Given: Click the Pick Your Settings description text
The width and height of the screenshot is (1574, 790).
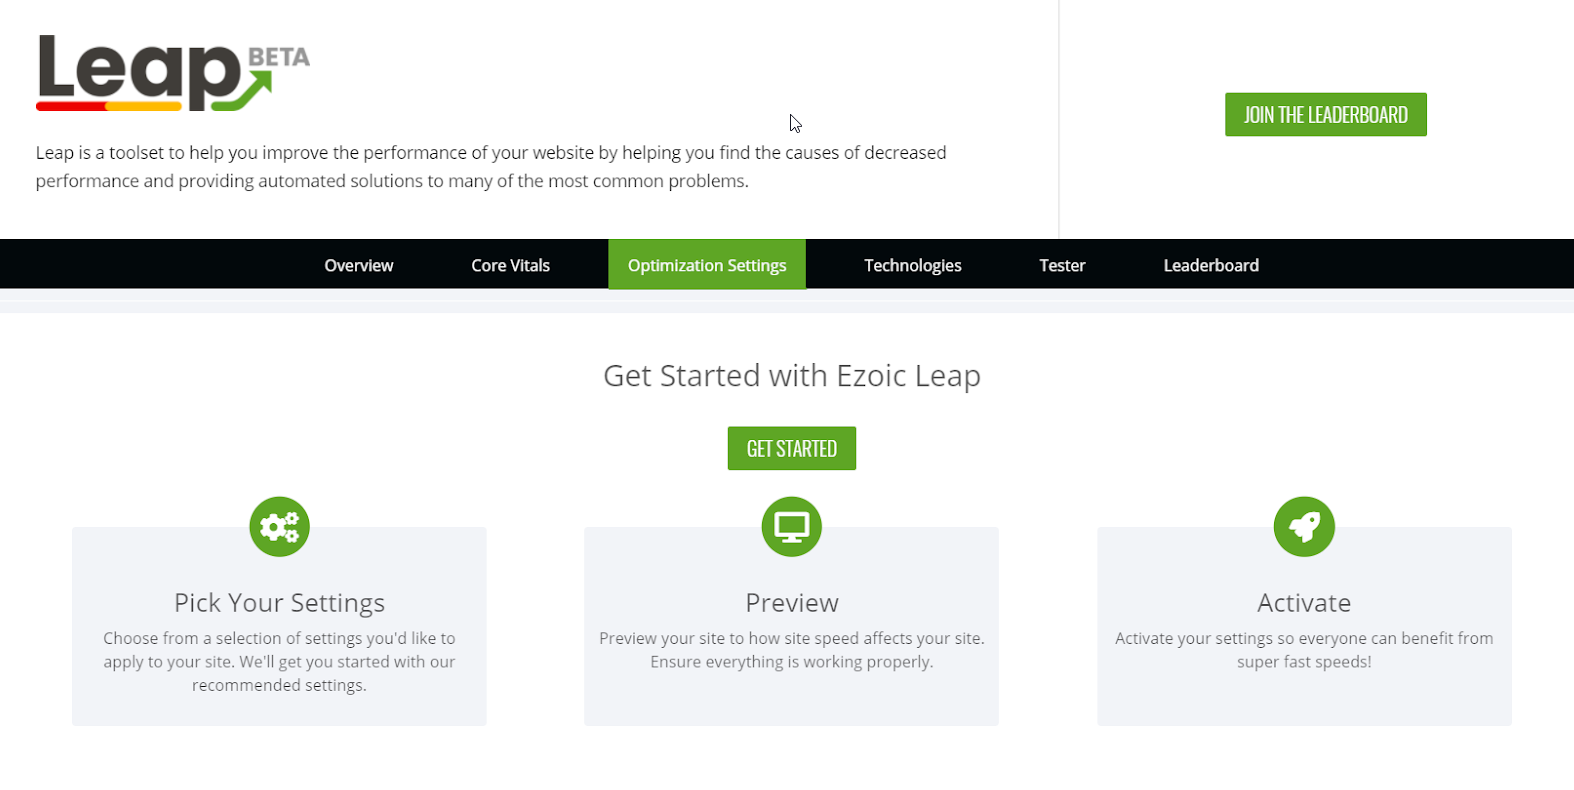Looking at the screenshot, I should click(x=279, y=662).
